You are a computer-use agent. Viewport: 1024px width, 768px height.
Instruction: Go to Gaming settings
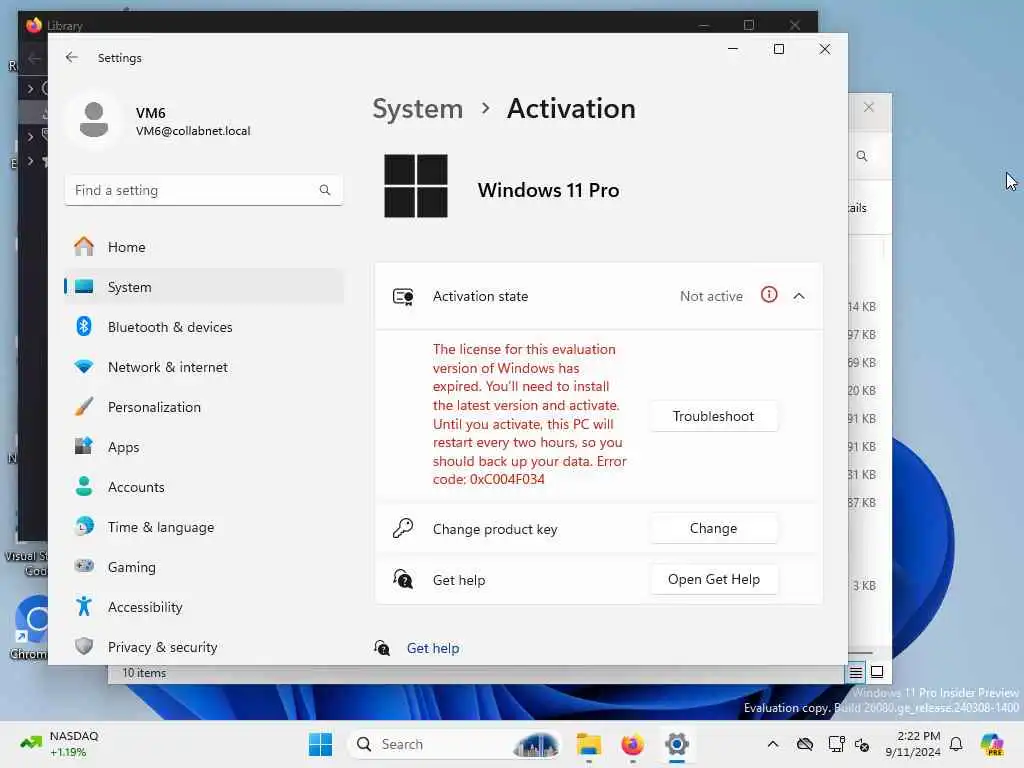tap(204, 567)
